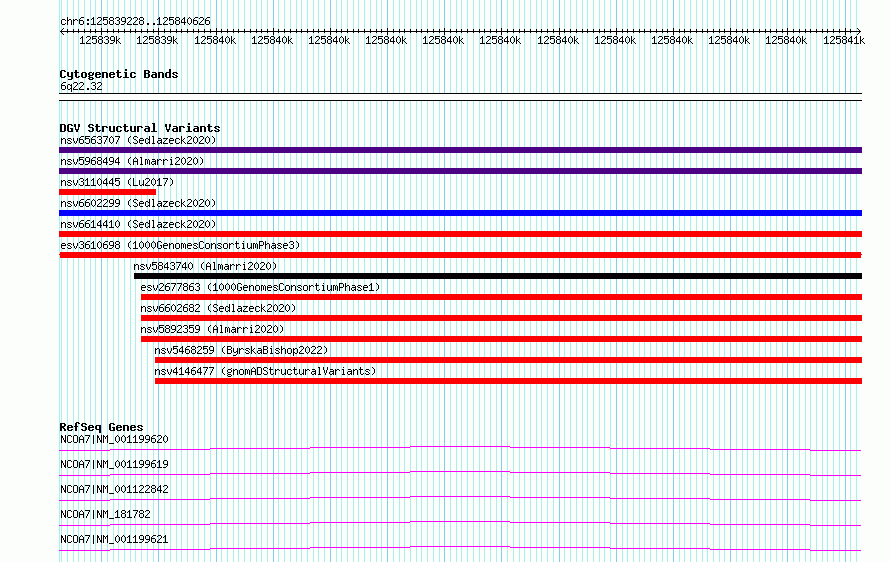Click the 125841k ruler tick label

(843, 40)
